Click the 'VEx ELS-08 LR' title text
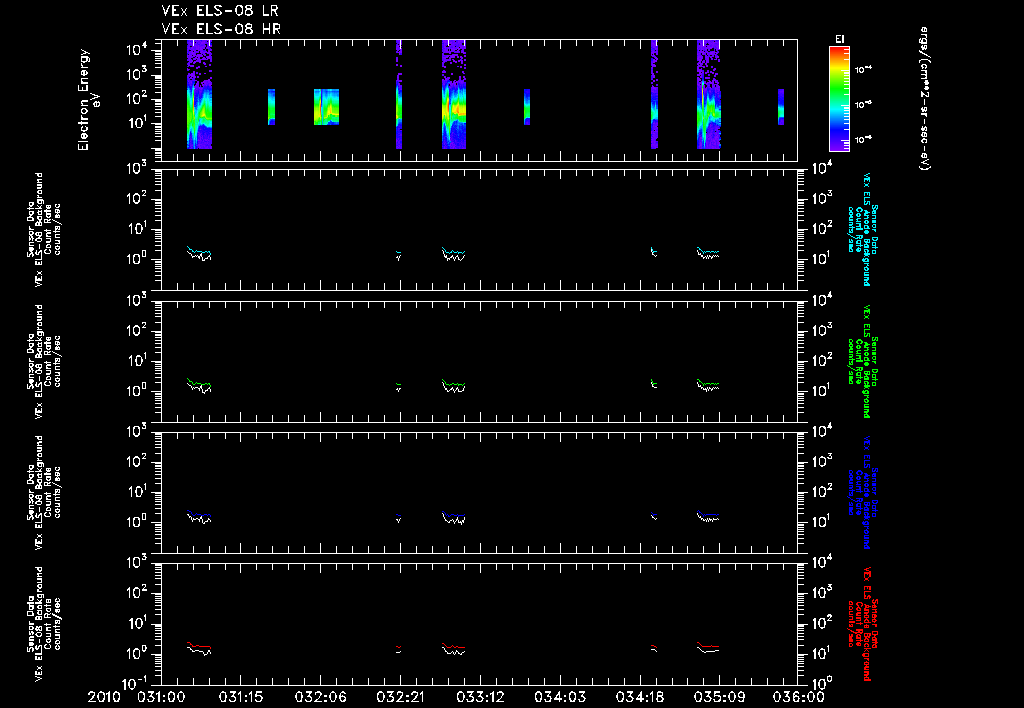This screenshot has height=708, width=1024. pos(220,11)
